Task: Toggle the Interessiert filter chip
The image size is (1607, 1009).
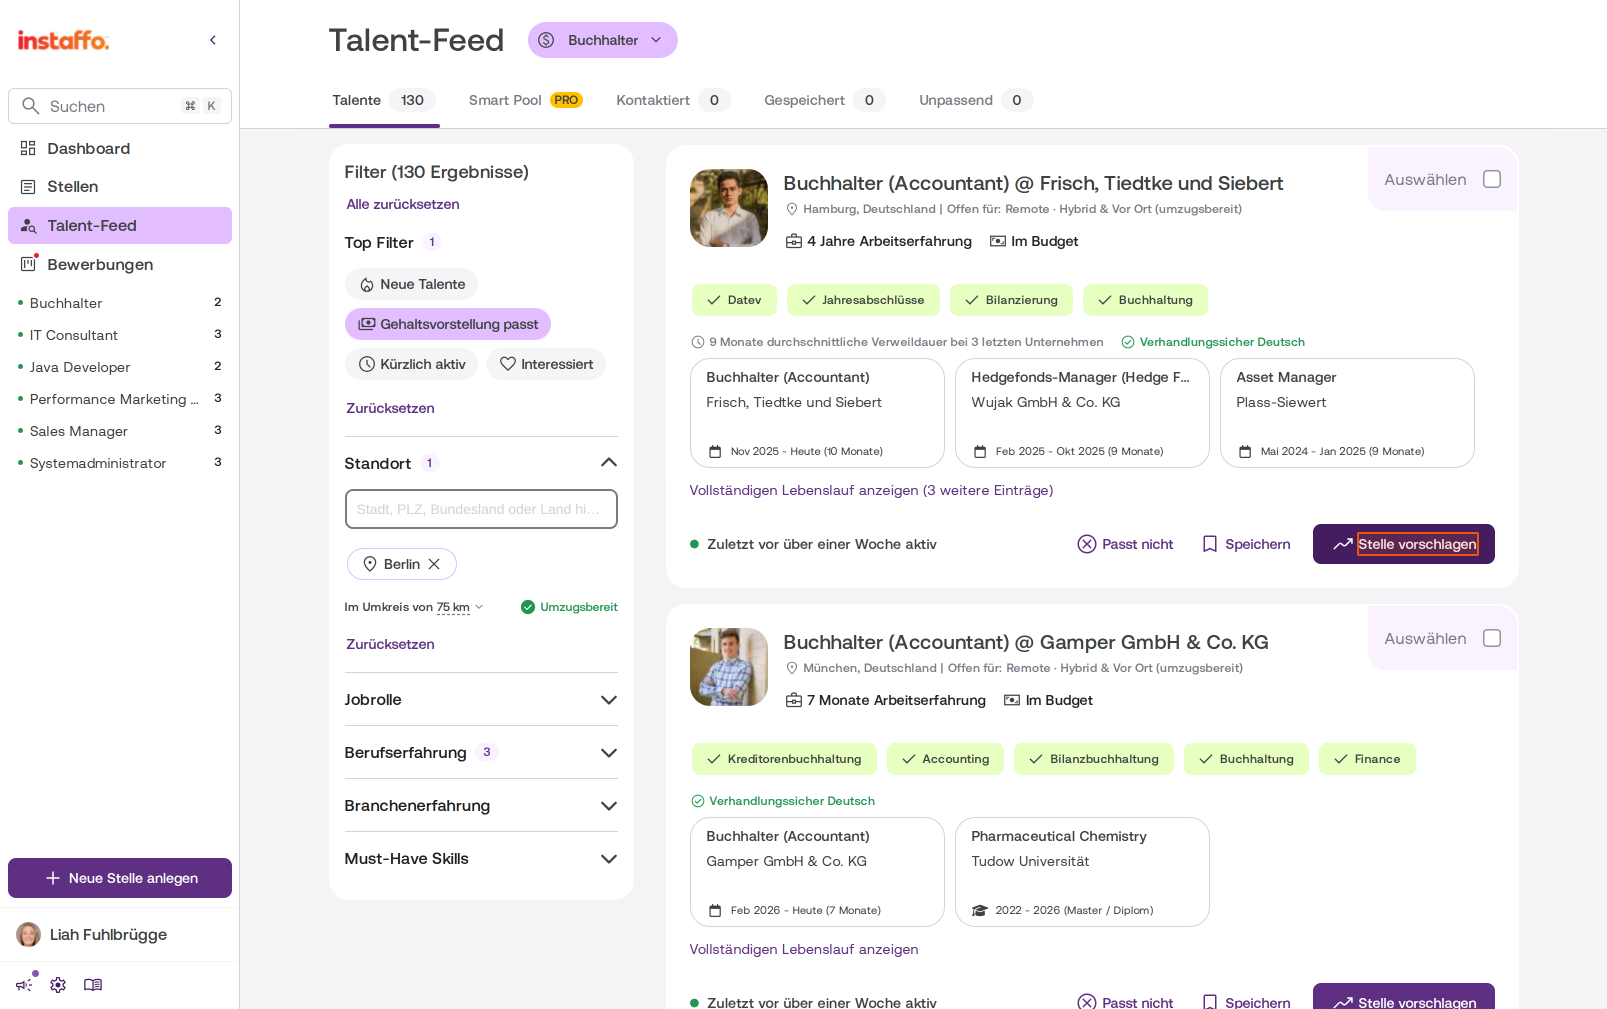Action: coord(546,364)
